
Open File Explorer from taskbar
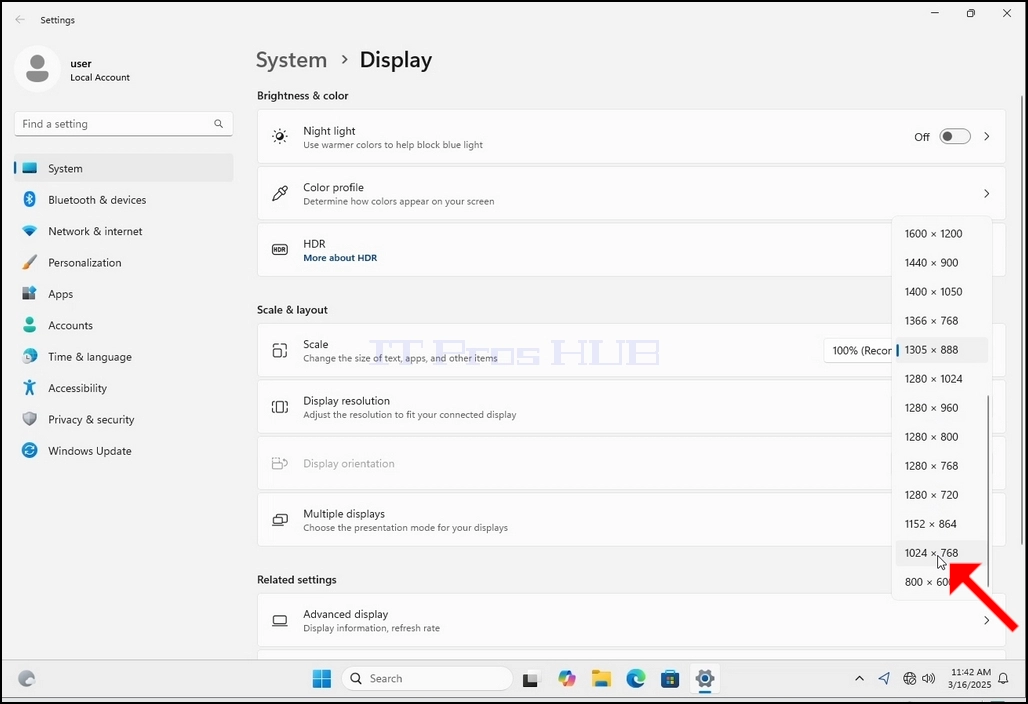[x=601, y=678]
